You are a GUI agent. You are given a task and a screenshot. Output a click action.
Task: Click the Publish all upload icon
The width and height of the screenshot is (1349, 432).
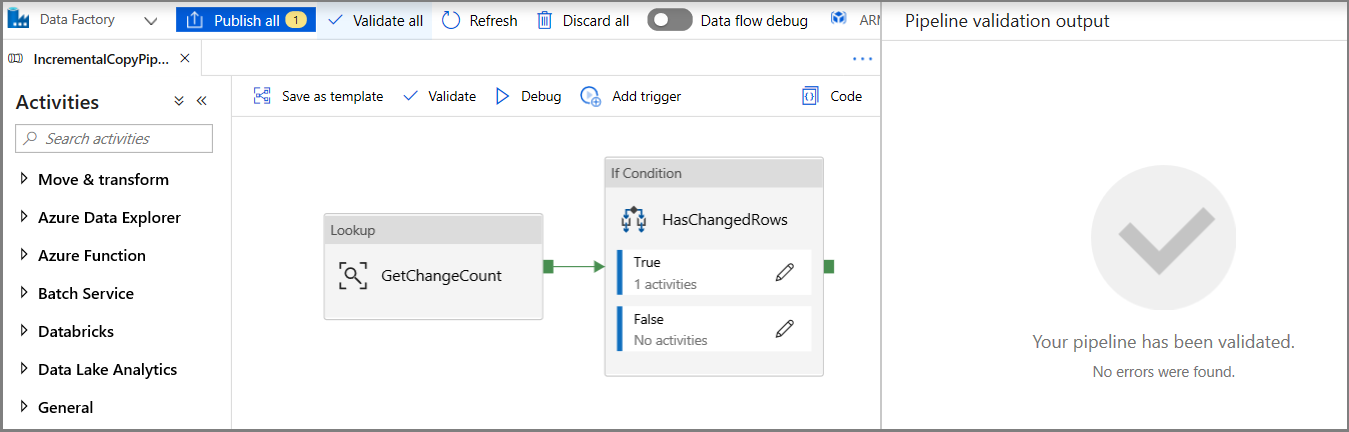pyautogui.click(x=195, y=20)
